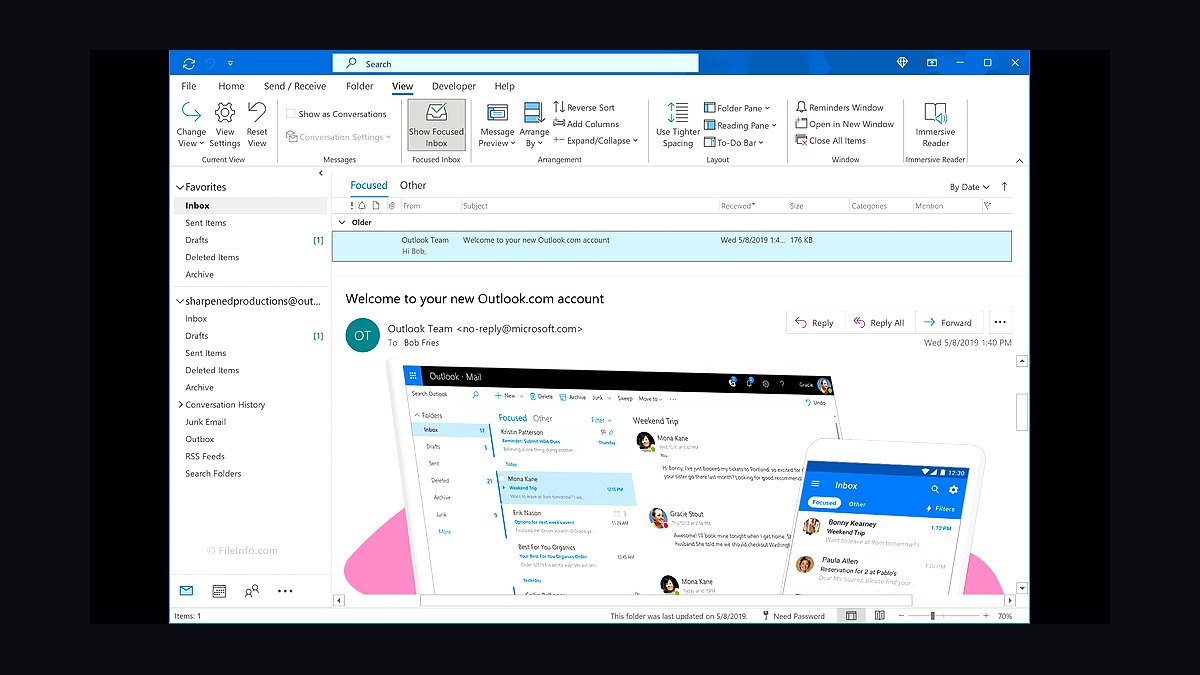This screenshot has height=675, width=1200.
Task: Enable the Show as Conversations checkbox
Action: pyautogui.click(x=291, y=114)
